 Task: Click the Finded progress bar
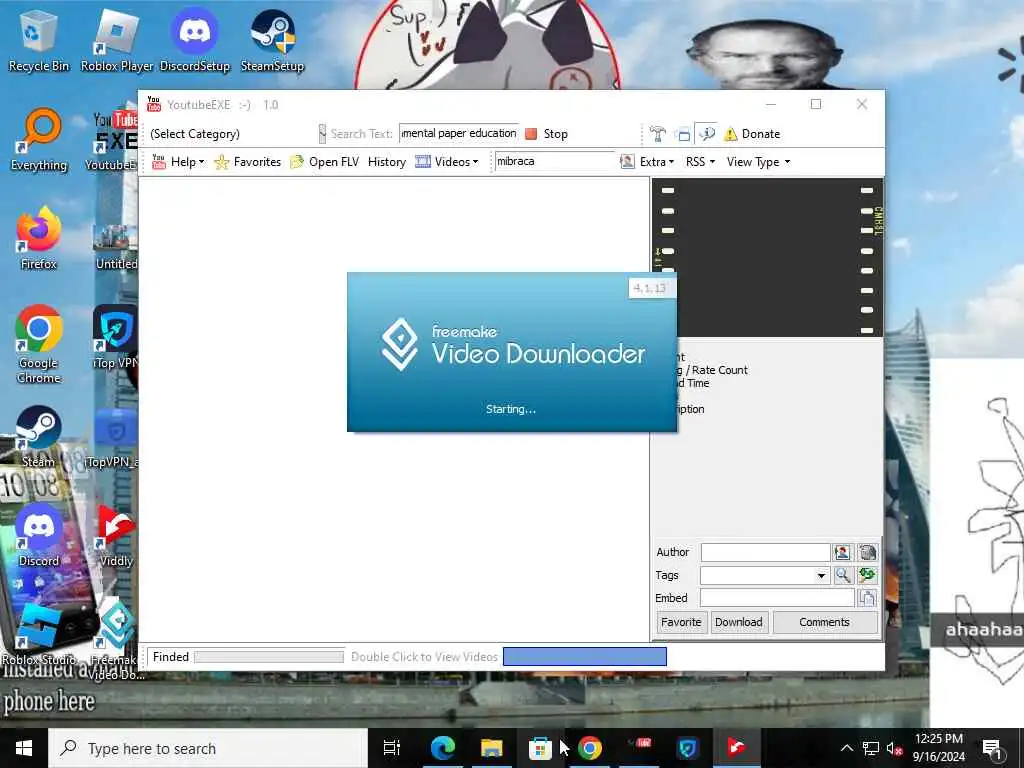[269, 656]
